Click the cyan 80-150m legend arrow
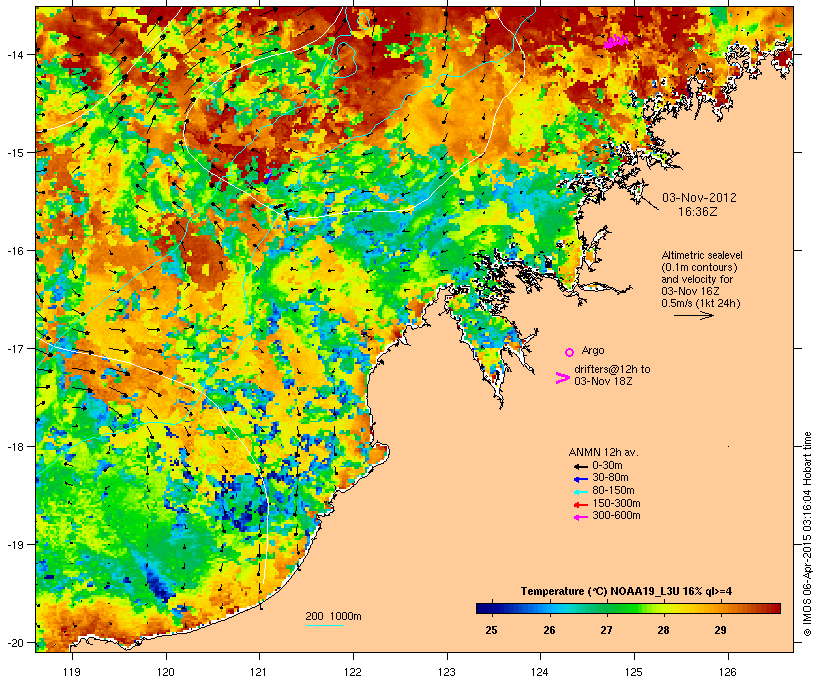Image resolution: width=820 pixels, height=680 pixels. (x=580, y=492)
